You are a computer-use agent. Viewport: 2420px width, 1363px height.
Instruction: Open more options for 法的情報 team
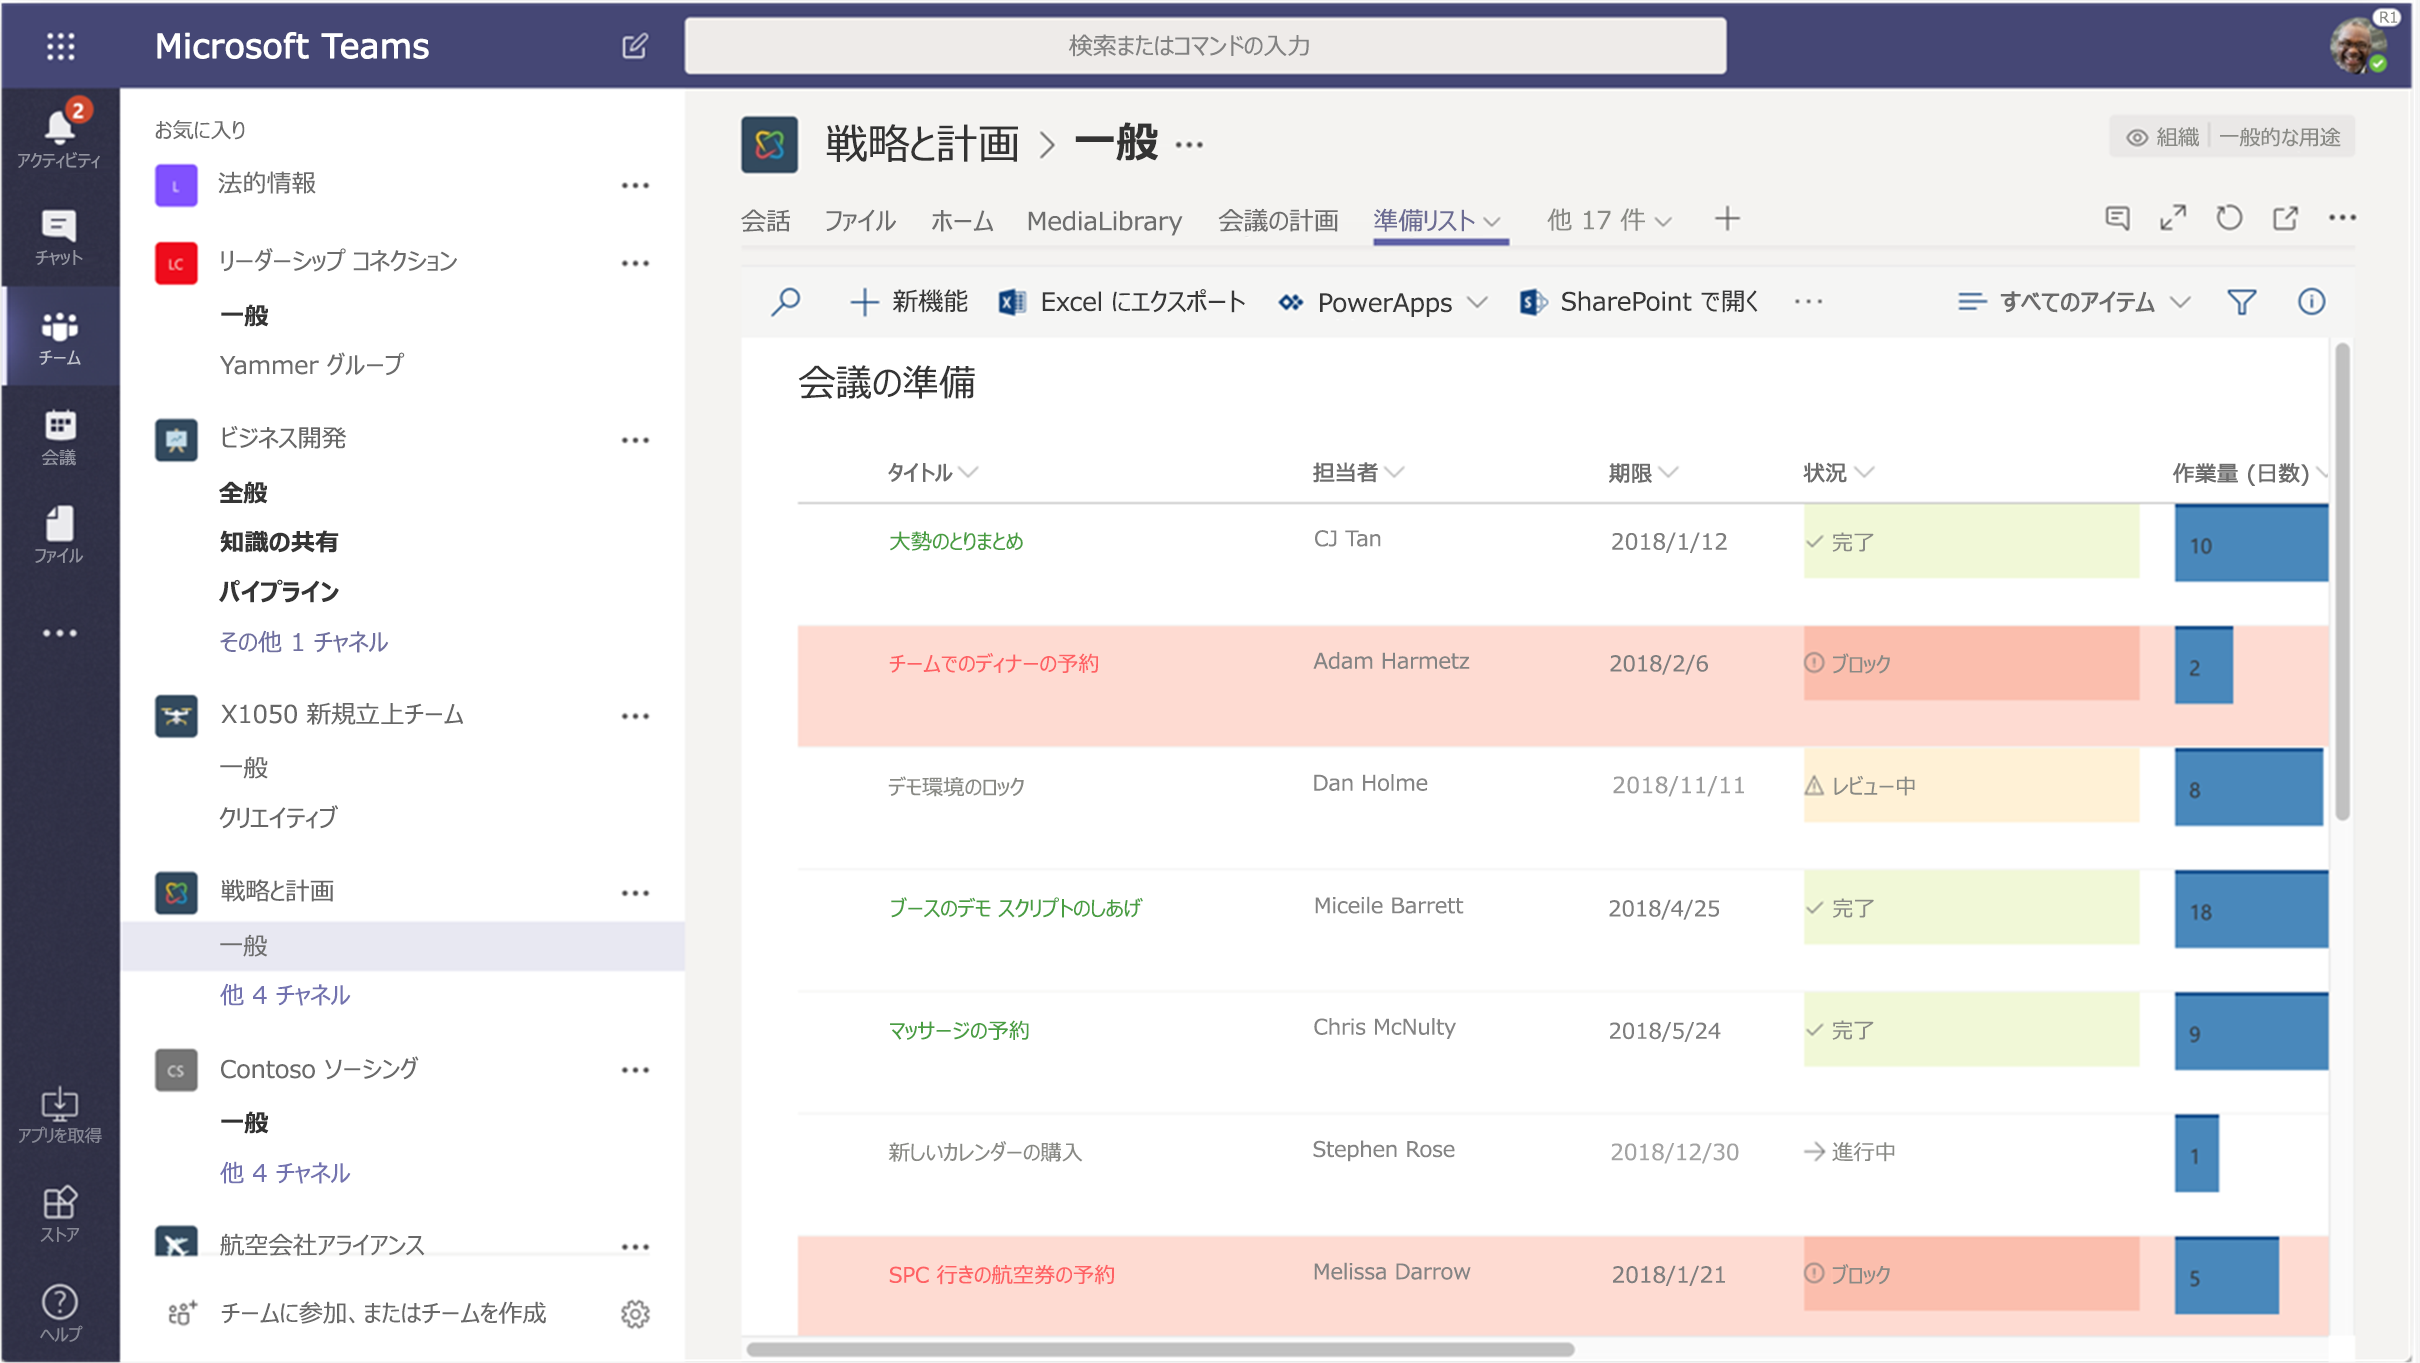tap(635, 185)
